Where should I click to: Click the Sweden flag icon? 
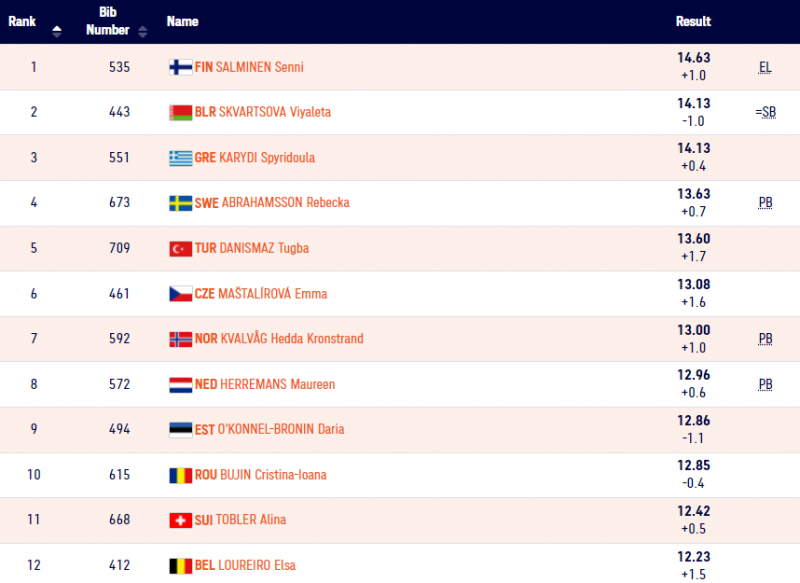click(180, 203)
